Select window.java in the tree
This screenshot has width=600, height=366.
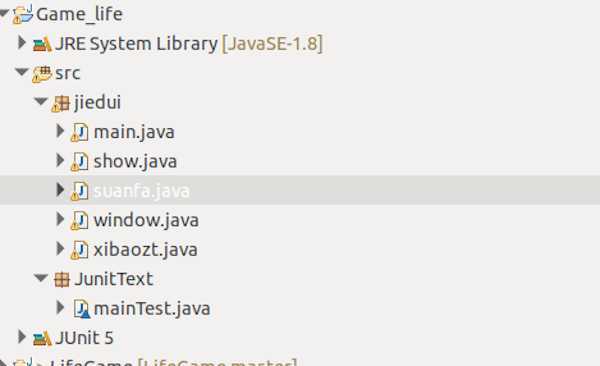tap(146, 220)
